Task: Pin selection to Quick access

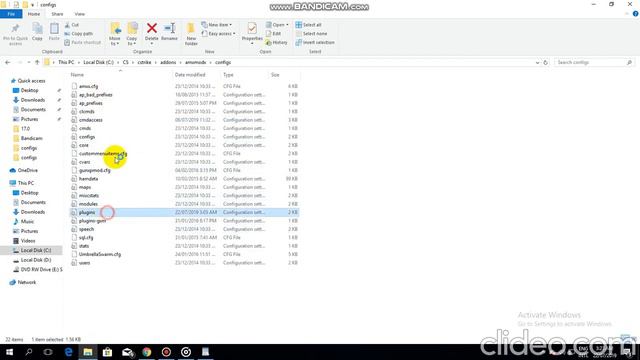Action: point(16,34)
